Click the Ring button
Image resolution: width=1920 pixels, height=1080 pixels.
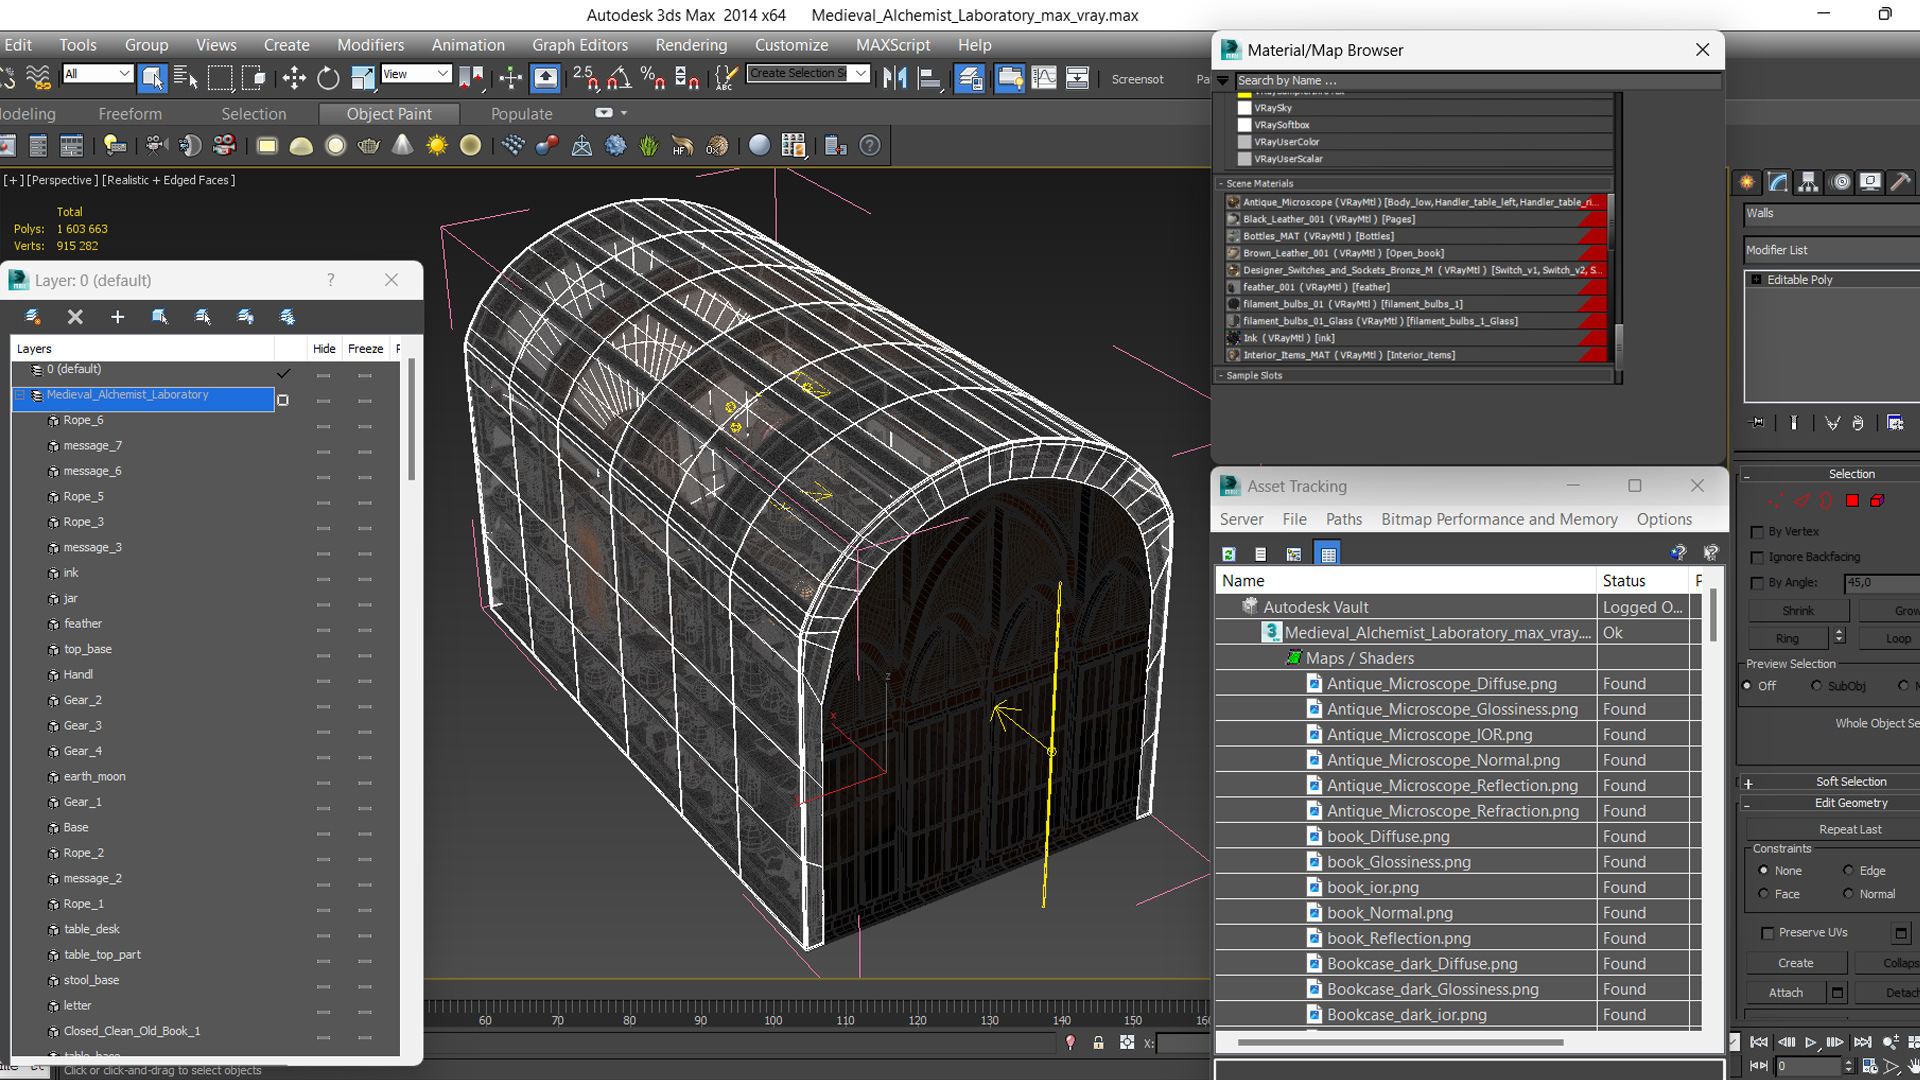pos(1788,639)
